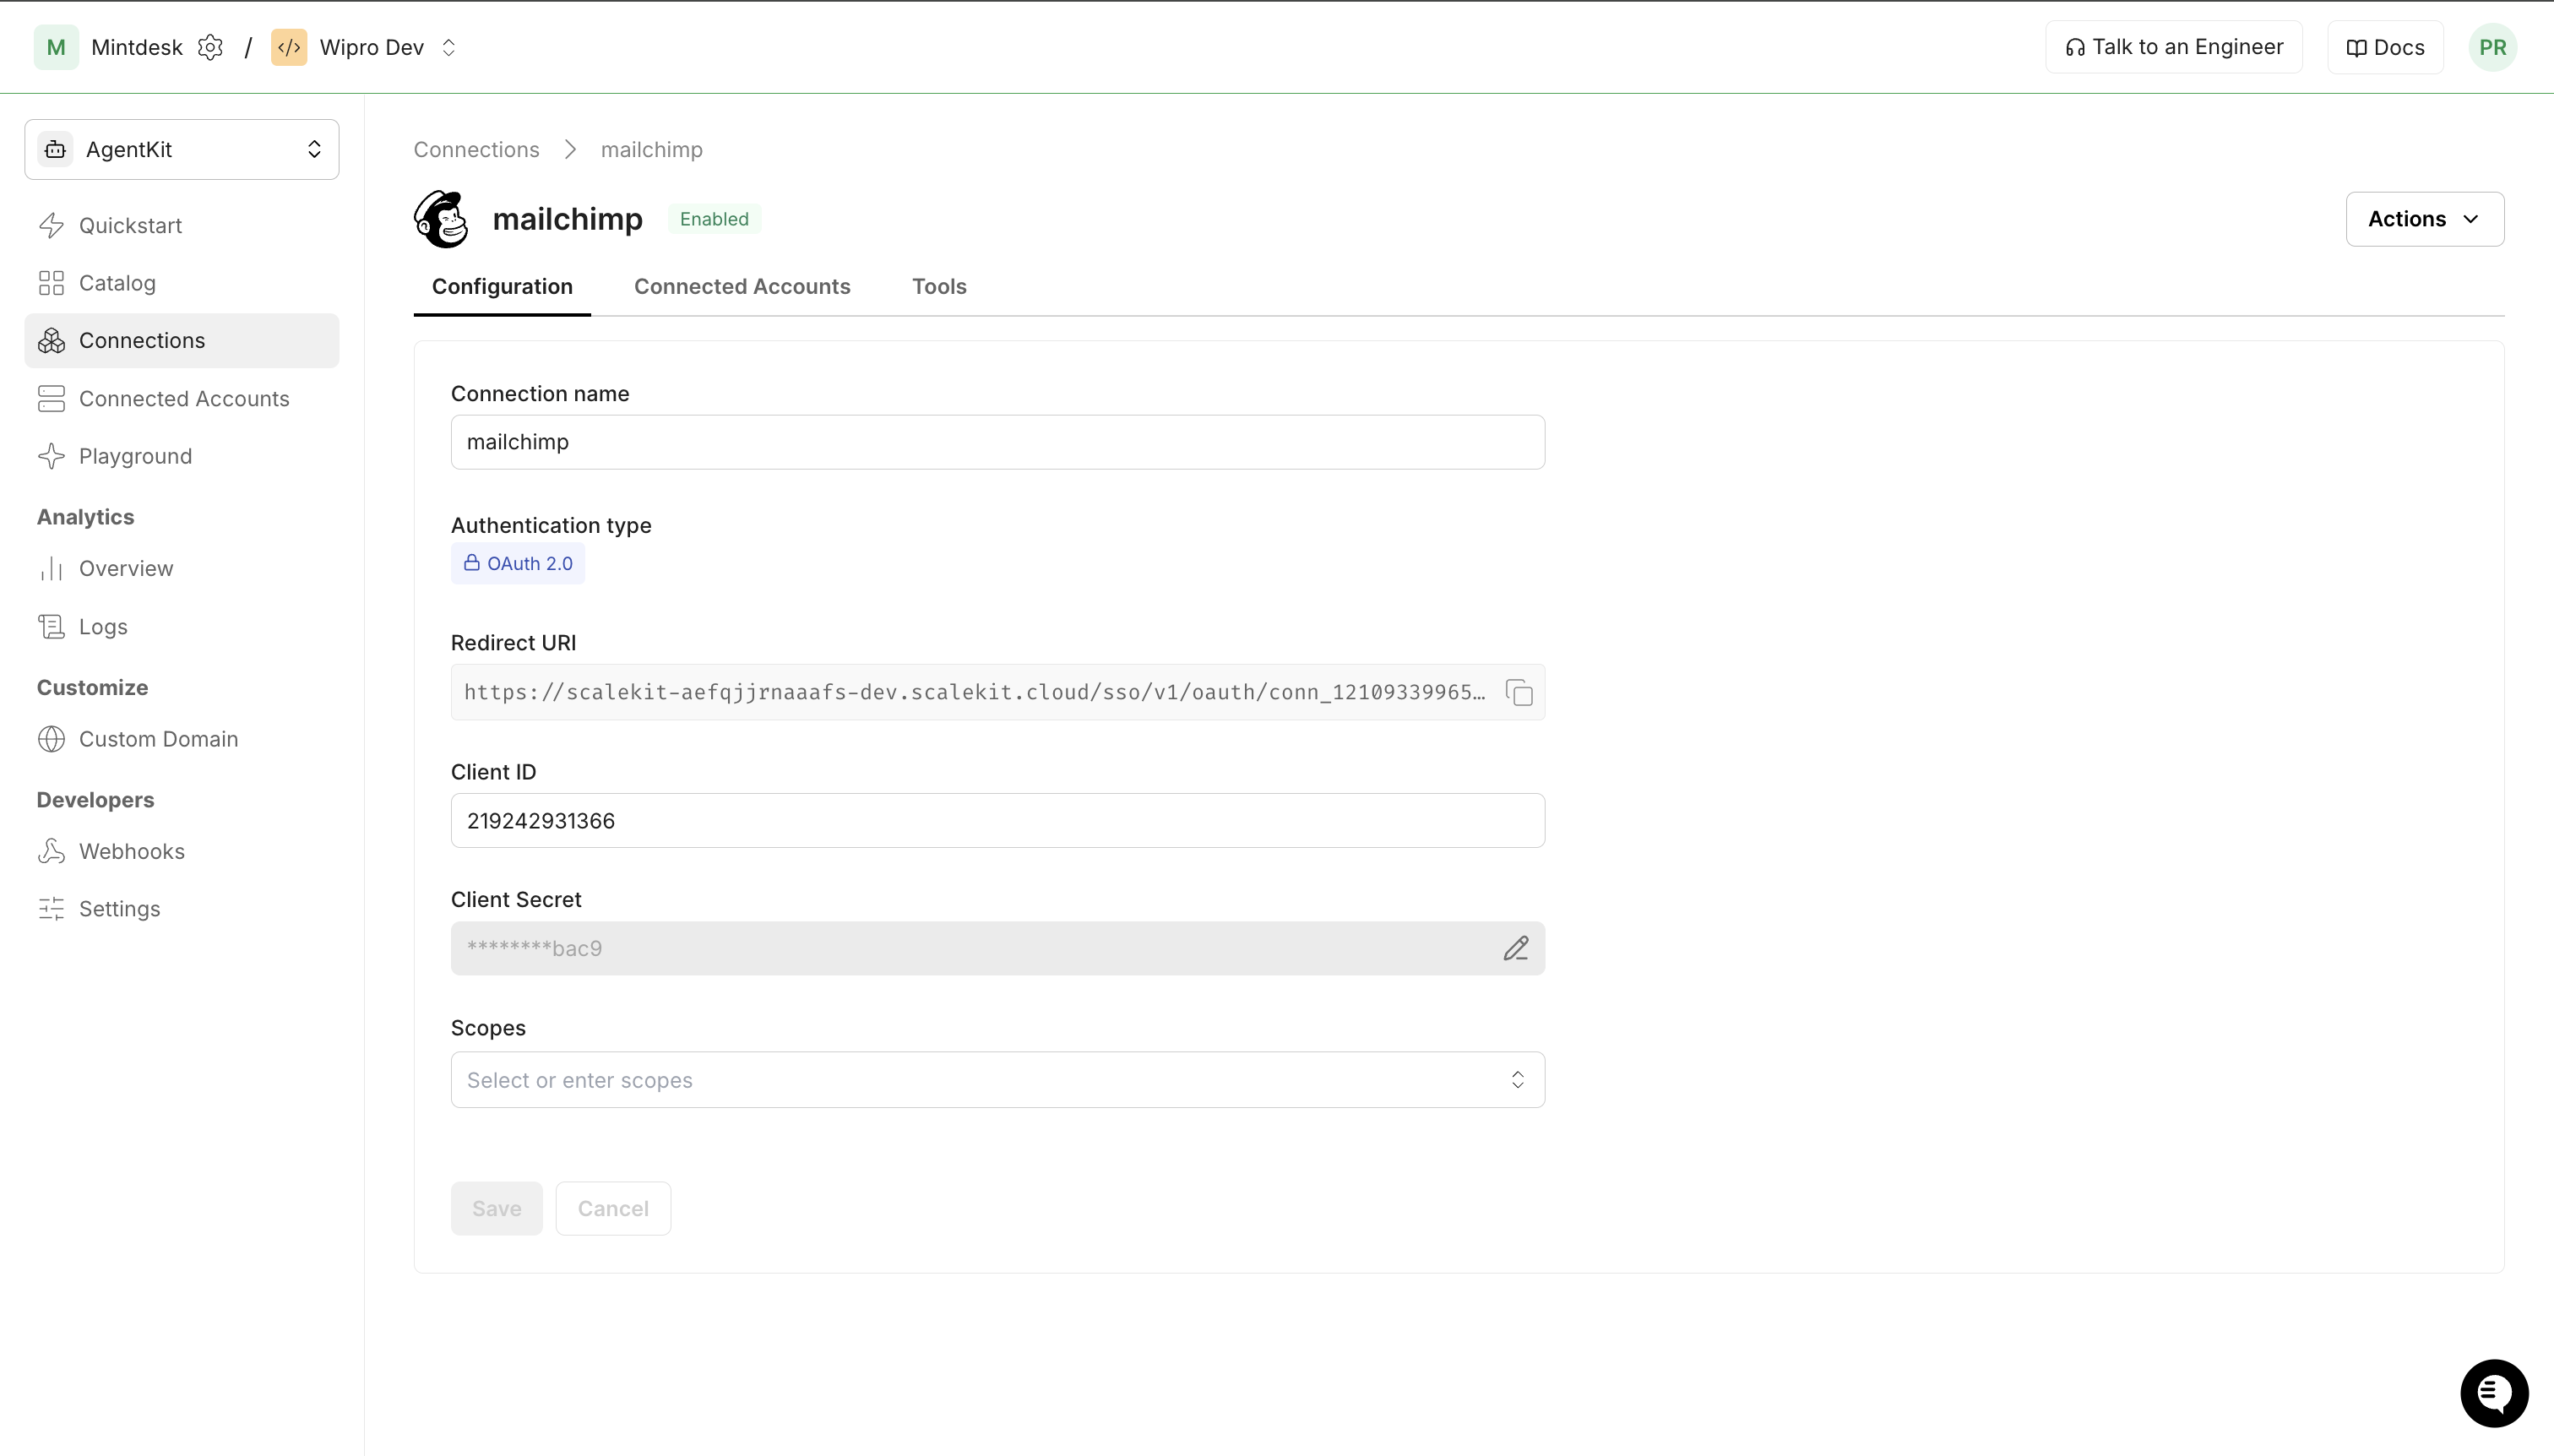Focus the Connection name field
This screenshot has width=2554, height=1456.
click(x=997, y=442)
